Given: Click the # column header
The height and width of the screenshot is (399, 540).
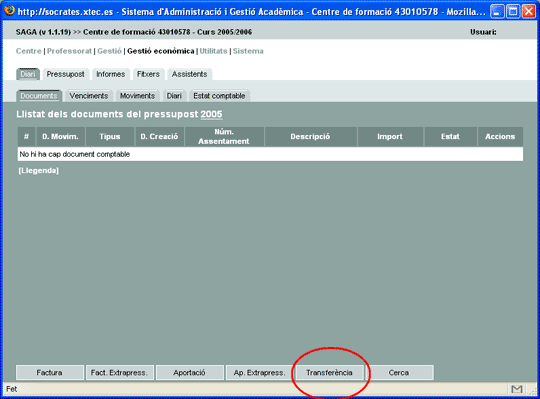Looking at the screenshot, I should click(x=26, y=137).
